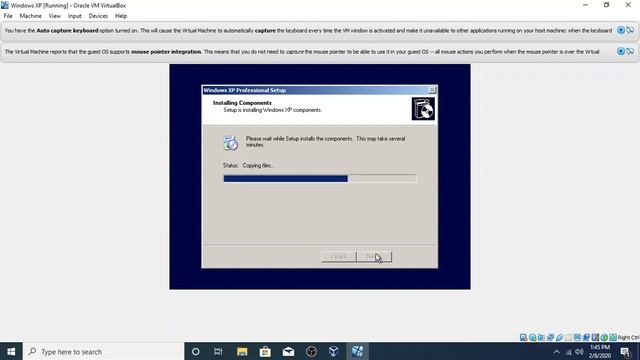The width and height of the screenshot is (640, 360).
Task: Click the optical disk status icon
Action: tap(532, 338)
